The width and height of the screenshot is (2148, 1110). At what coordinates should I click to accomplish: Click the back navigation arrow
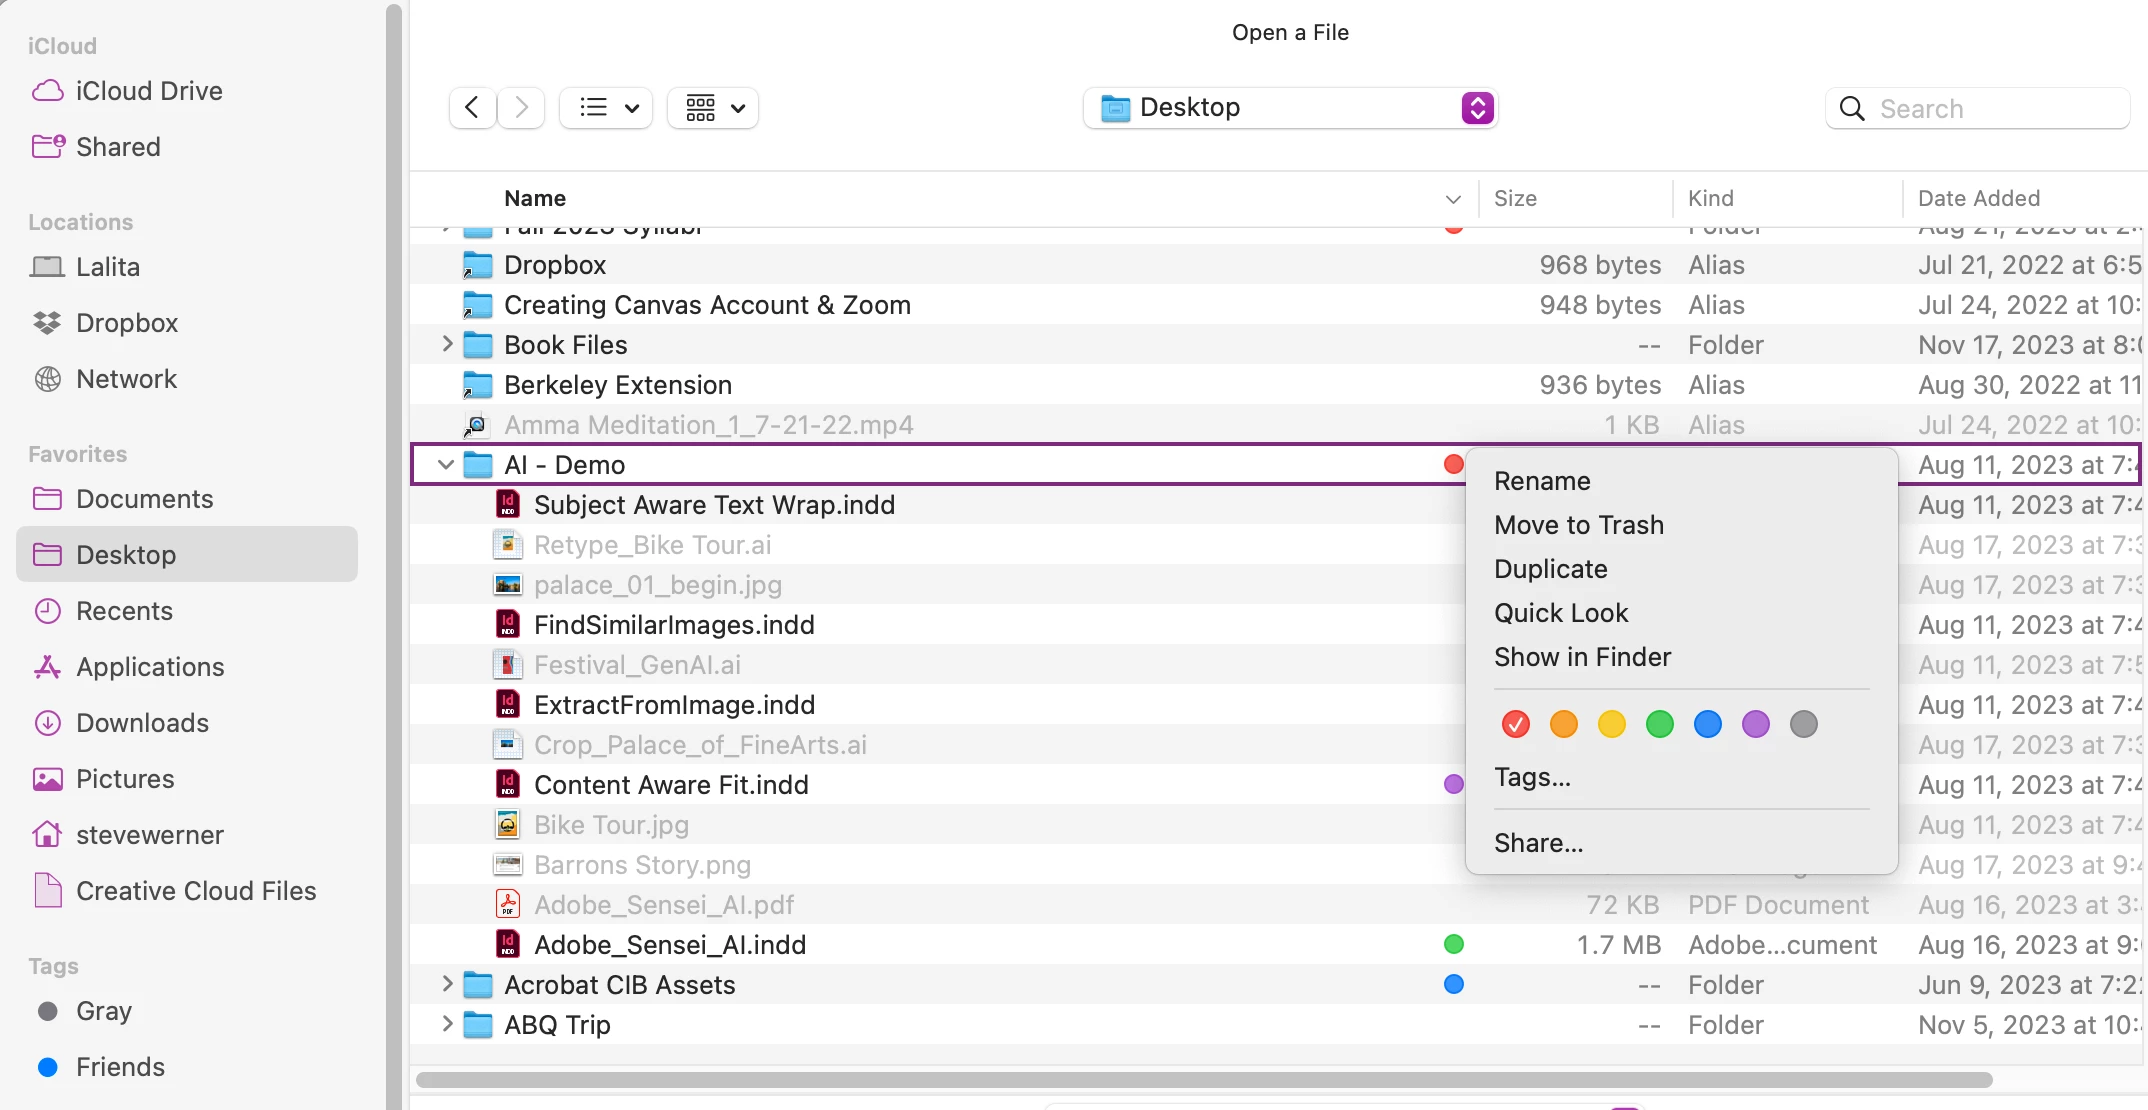[x=472, y=108]
